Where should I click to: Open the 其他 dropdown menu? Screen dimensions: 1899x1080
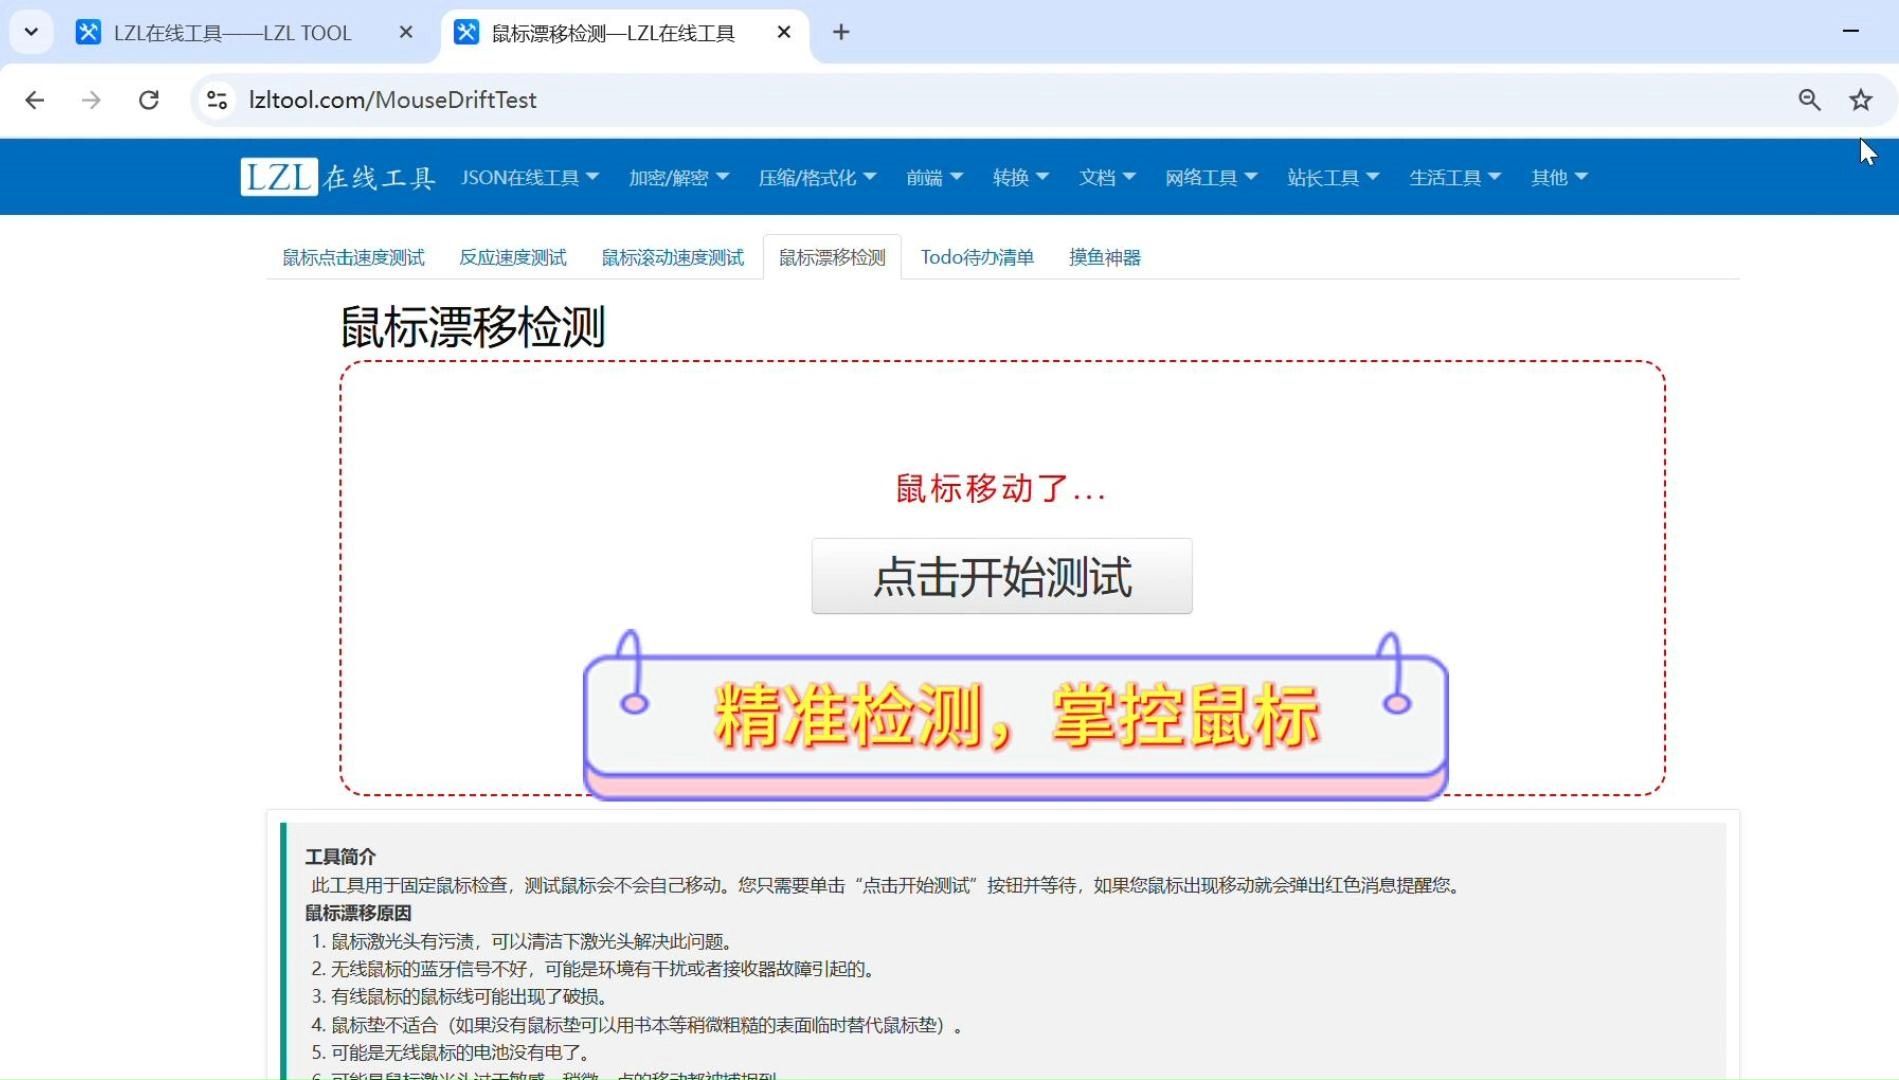coord(1557,177)
